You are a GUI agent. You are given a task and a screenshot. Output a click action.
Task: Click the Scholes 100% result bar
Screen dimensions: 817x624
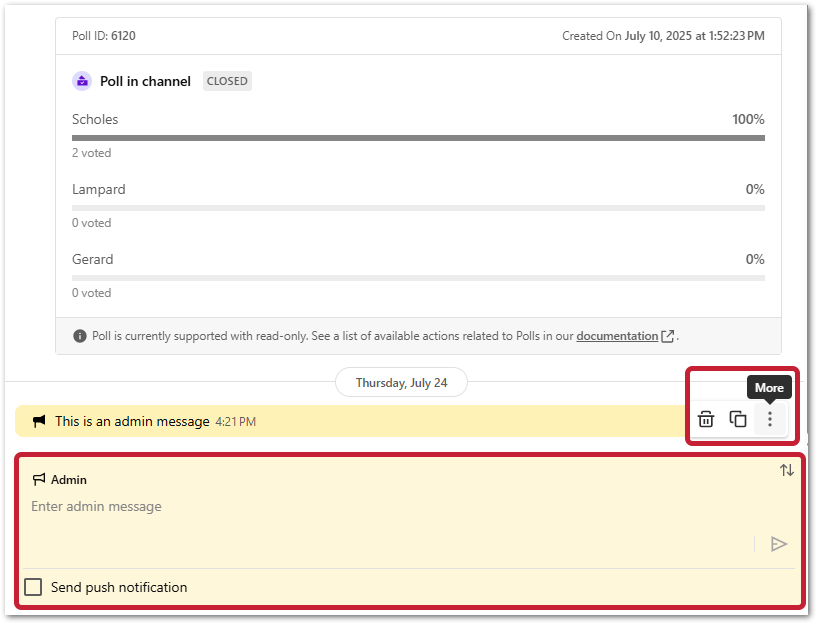pos(418,138)
